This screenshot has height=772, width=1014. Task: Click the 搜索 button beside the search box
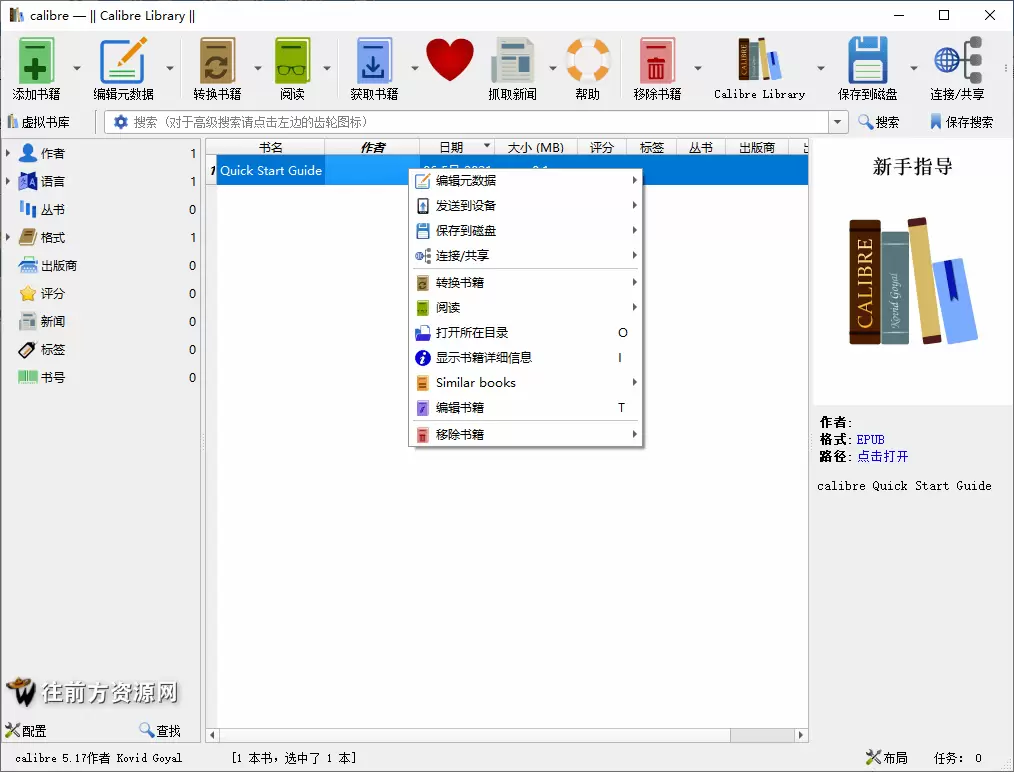[x=878, y=122]
